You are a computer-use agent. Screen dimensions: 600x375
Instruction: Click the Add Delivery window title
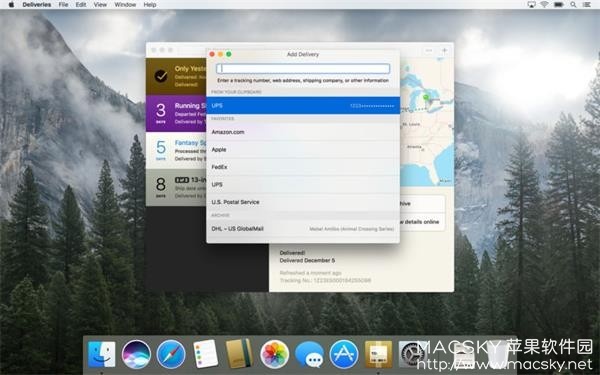point(303,54)
